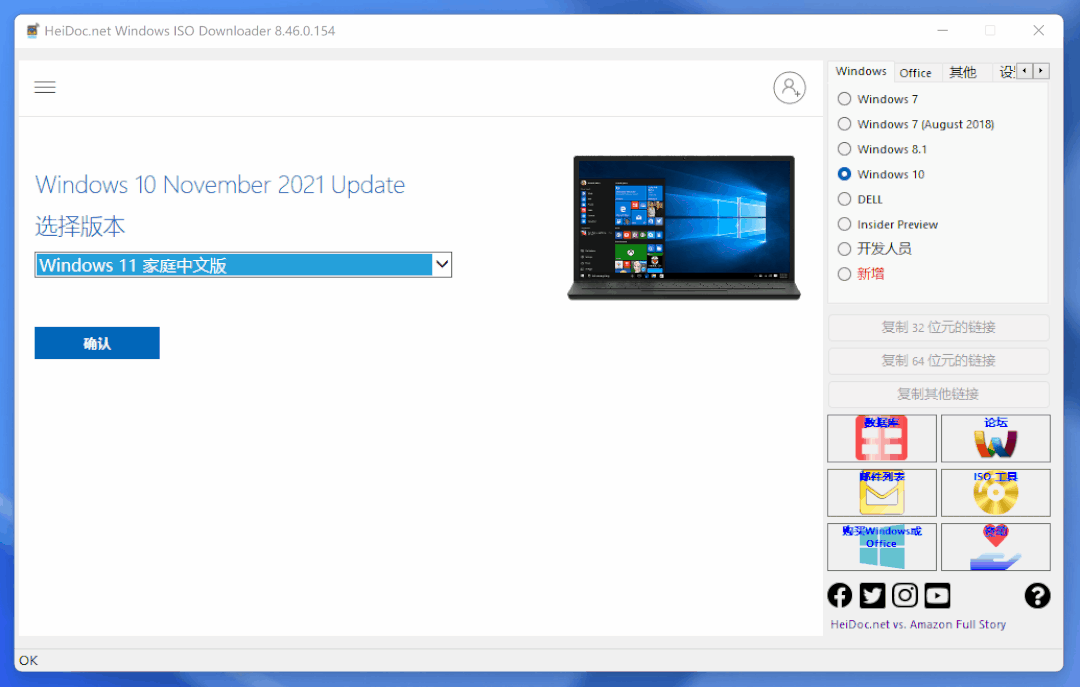This screenshot has width=1080, height=687.
Task: Open the database (数据库) icon button
Action: [x=882, y=438]
